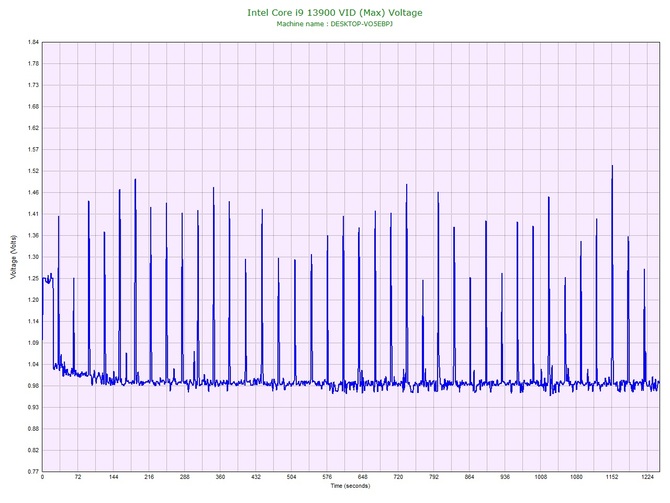Click the 1.25 voltage tick label

point(33,279)
